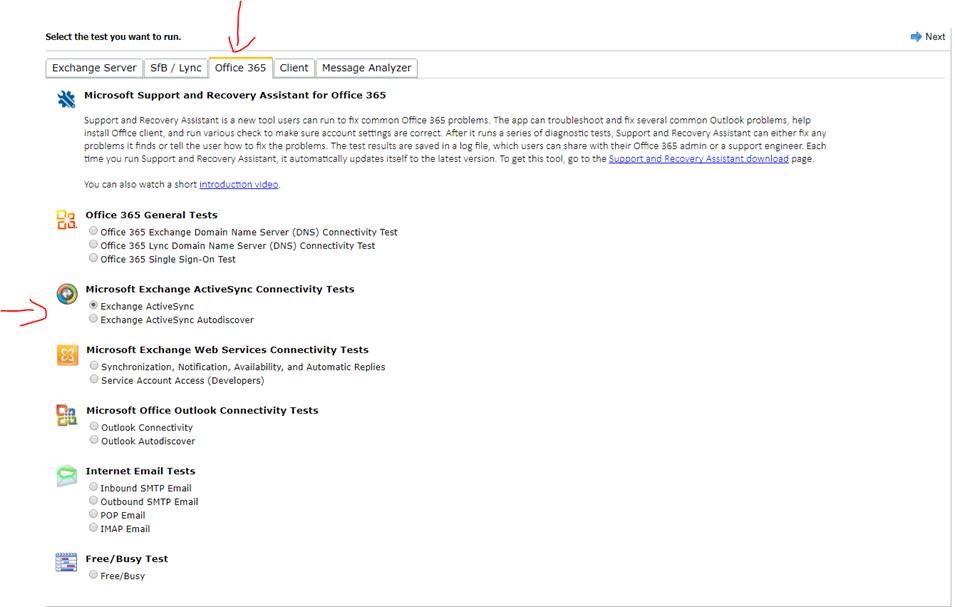Switch to the Exchange Server tab
Viewport: 955px width, 607px height.
point(94,68)
